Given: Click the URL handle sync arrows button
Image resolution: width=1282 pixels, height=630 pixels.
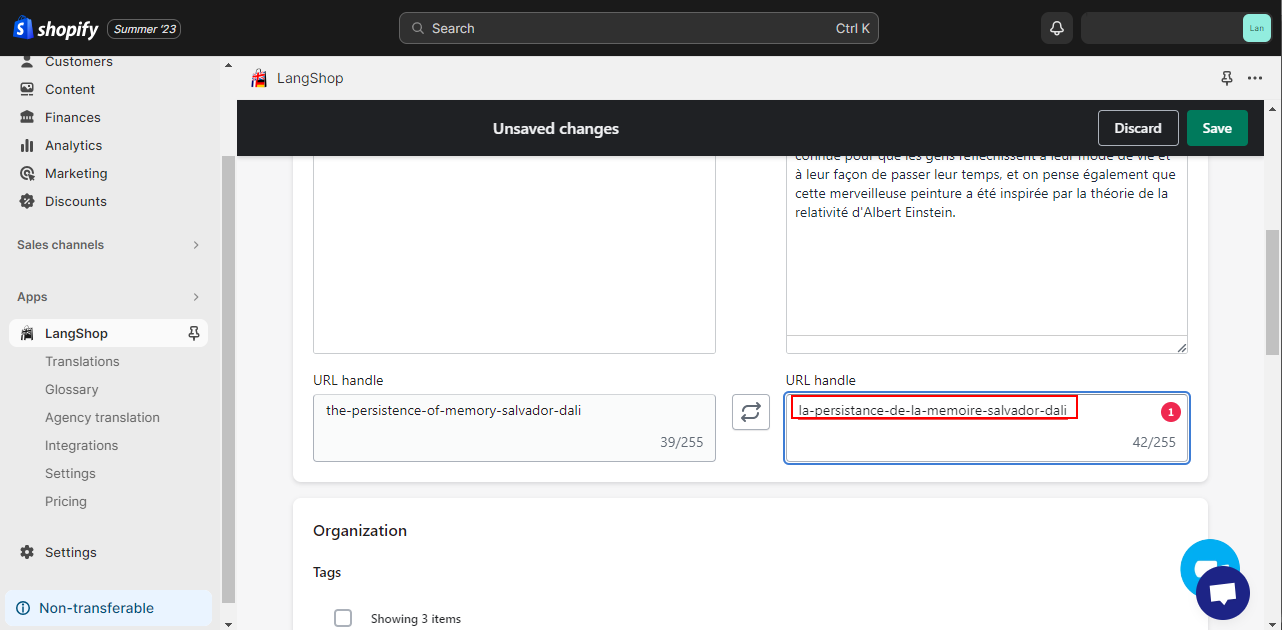Looking at the screenshot, I should [751, 411].
